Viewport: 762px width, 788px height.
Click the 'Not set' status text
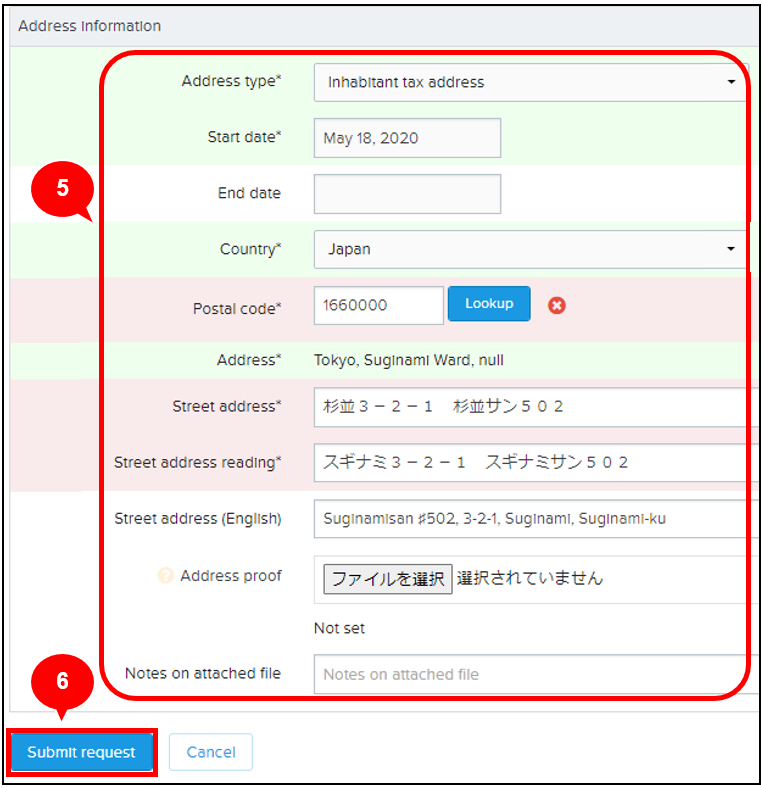tap(339, 628)
